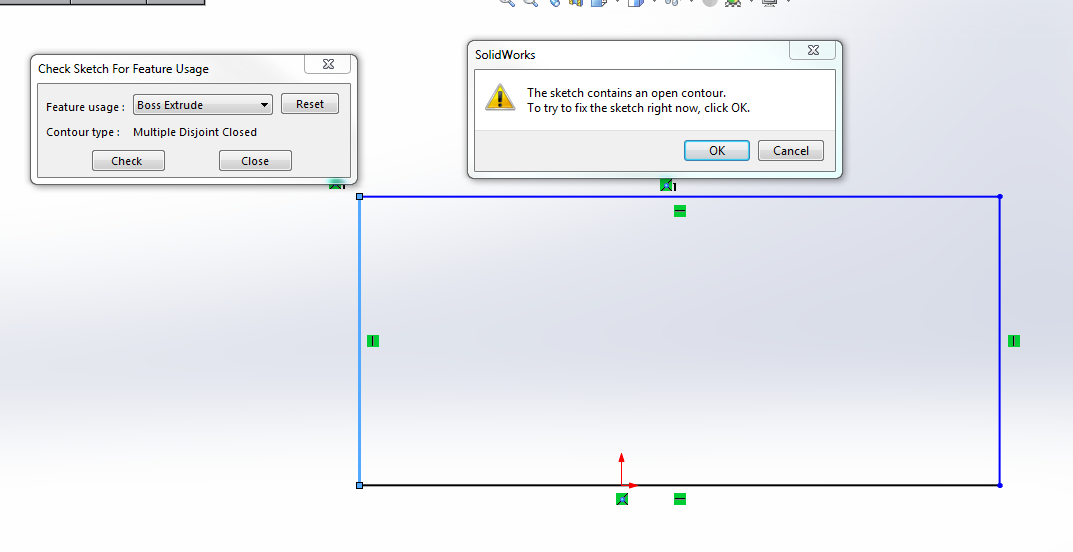Click the Close button in Check Sketch dialog
Image resolution: width=1073 pixels, height=552 pixels.
coord(255,161)
